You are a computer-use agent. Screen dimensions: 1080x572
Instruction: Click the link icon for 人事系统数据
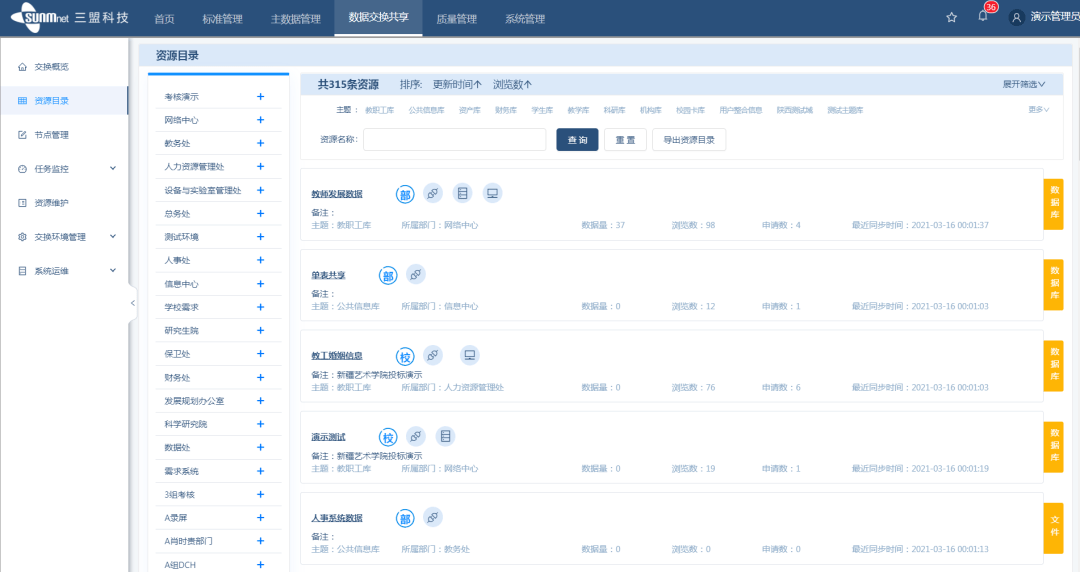click(432, 517)
